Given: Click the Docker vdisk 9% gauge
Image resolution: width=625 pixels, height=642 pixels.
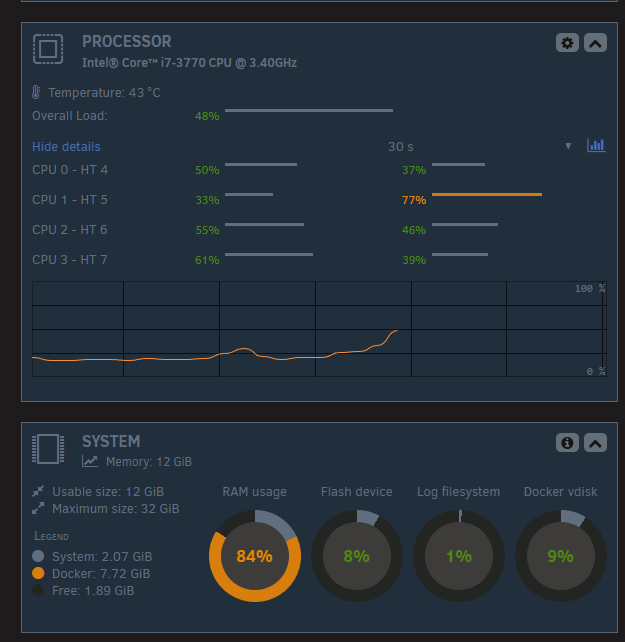Looking at the screenshot, I should point(561,556).
